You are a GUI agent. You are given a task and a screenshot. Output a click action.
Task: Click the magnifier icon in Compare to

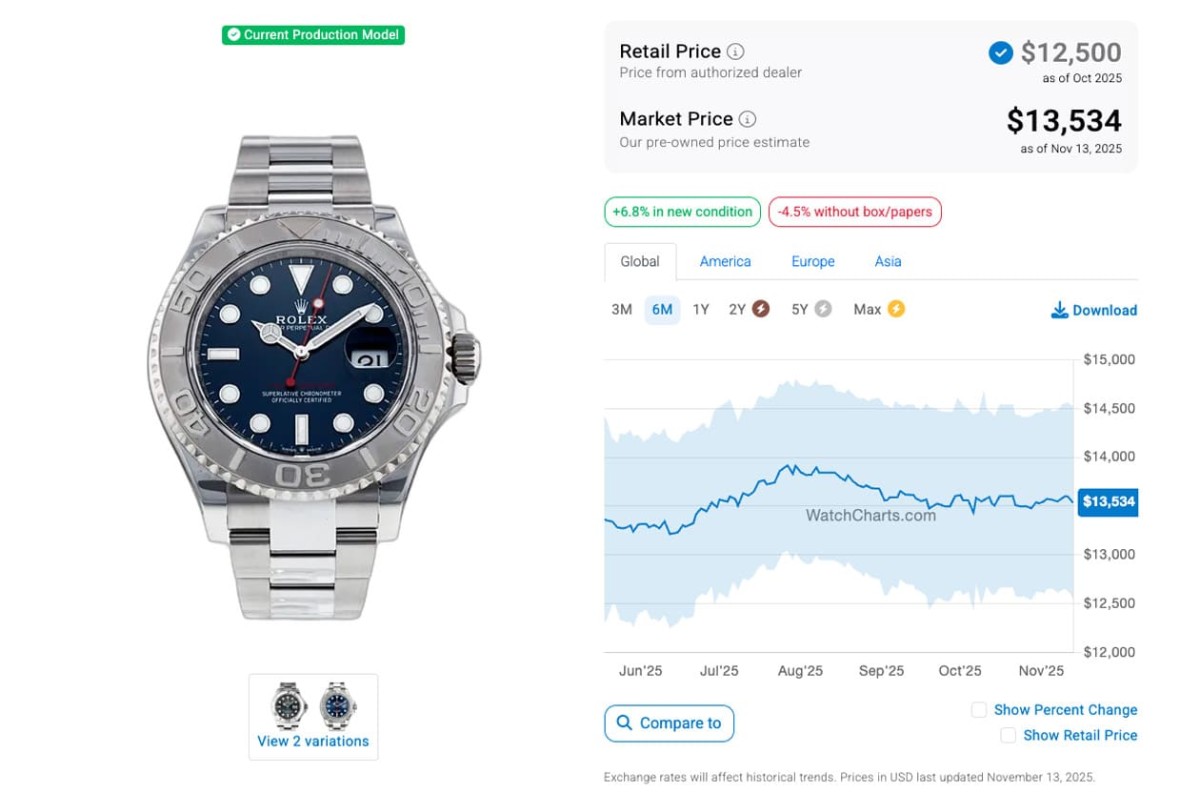(x=624, y=723)
